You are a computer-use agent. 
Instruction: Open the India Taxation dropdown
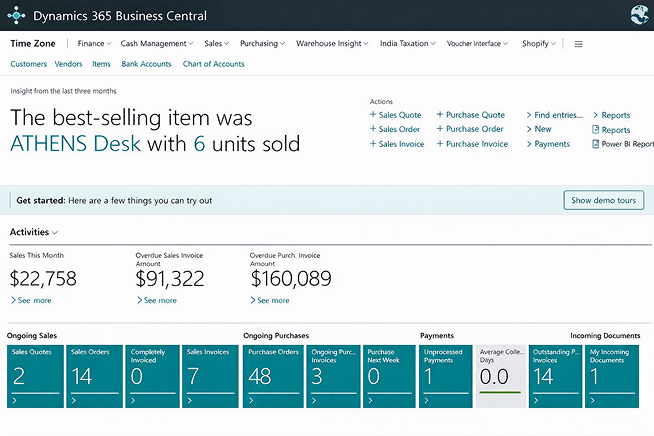407,43
